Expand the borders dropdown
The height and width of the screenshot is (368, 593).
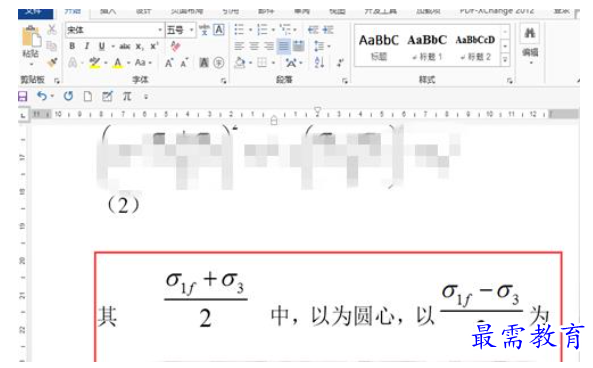click(x=273, y=63)
